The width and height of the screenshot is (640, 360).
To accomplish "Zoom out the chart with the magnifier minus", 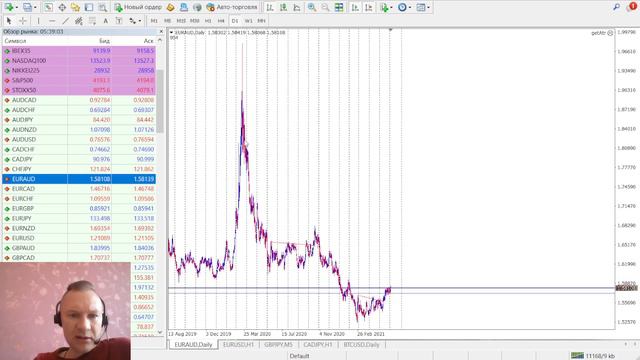I will click(325, 7).
